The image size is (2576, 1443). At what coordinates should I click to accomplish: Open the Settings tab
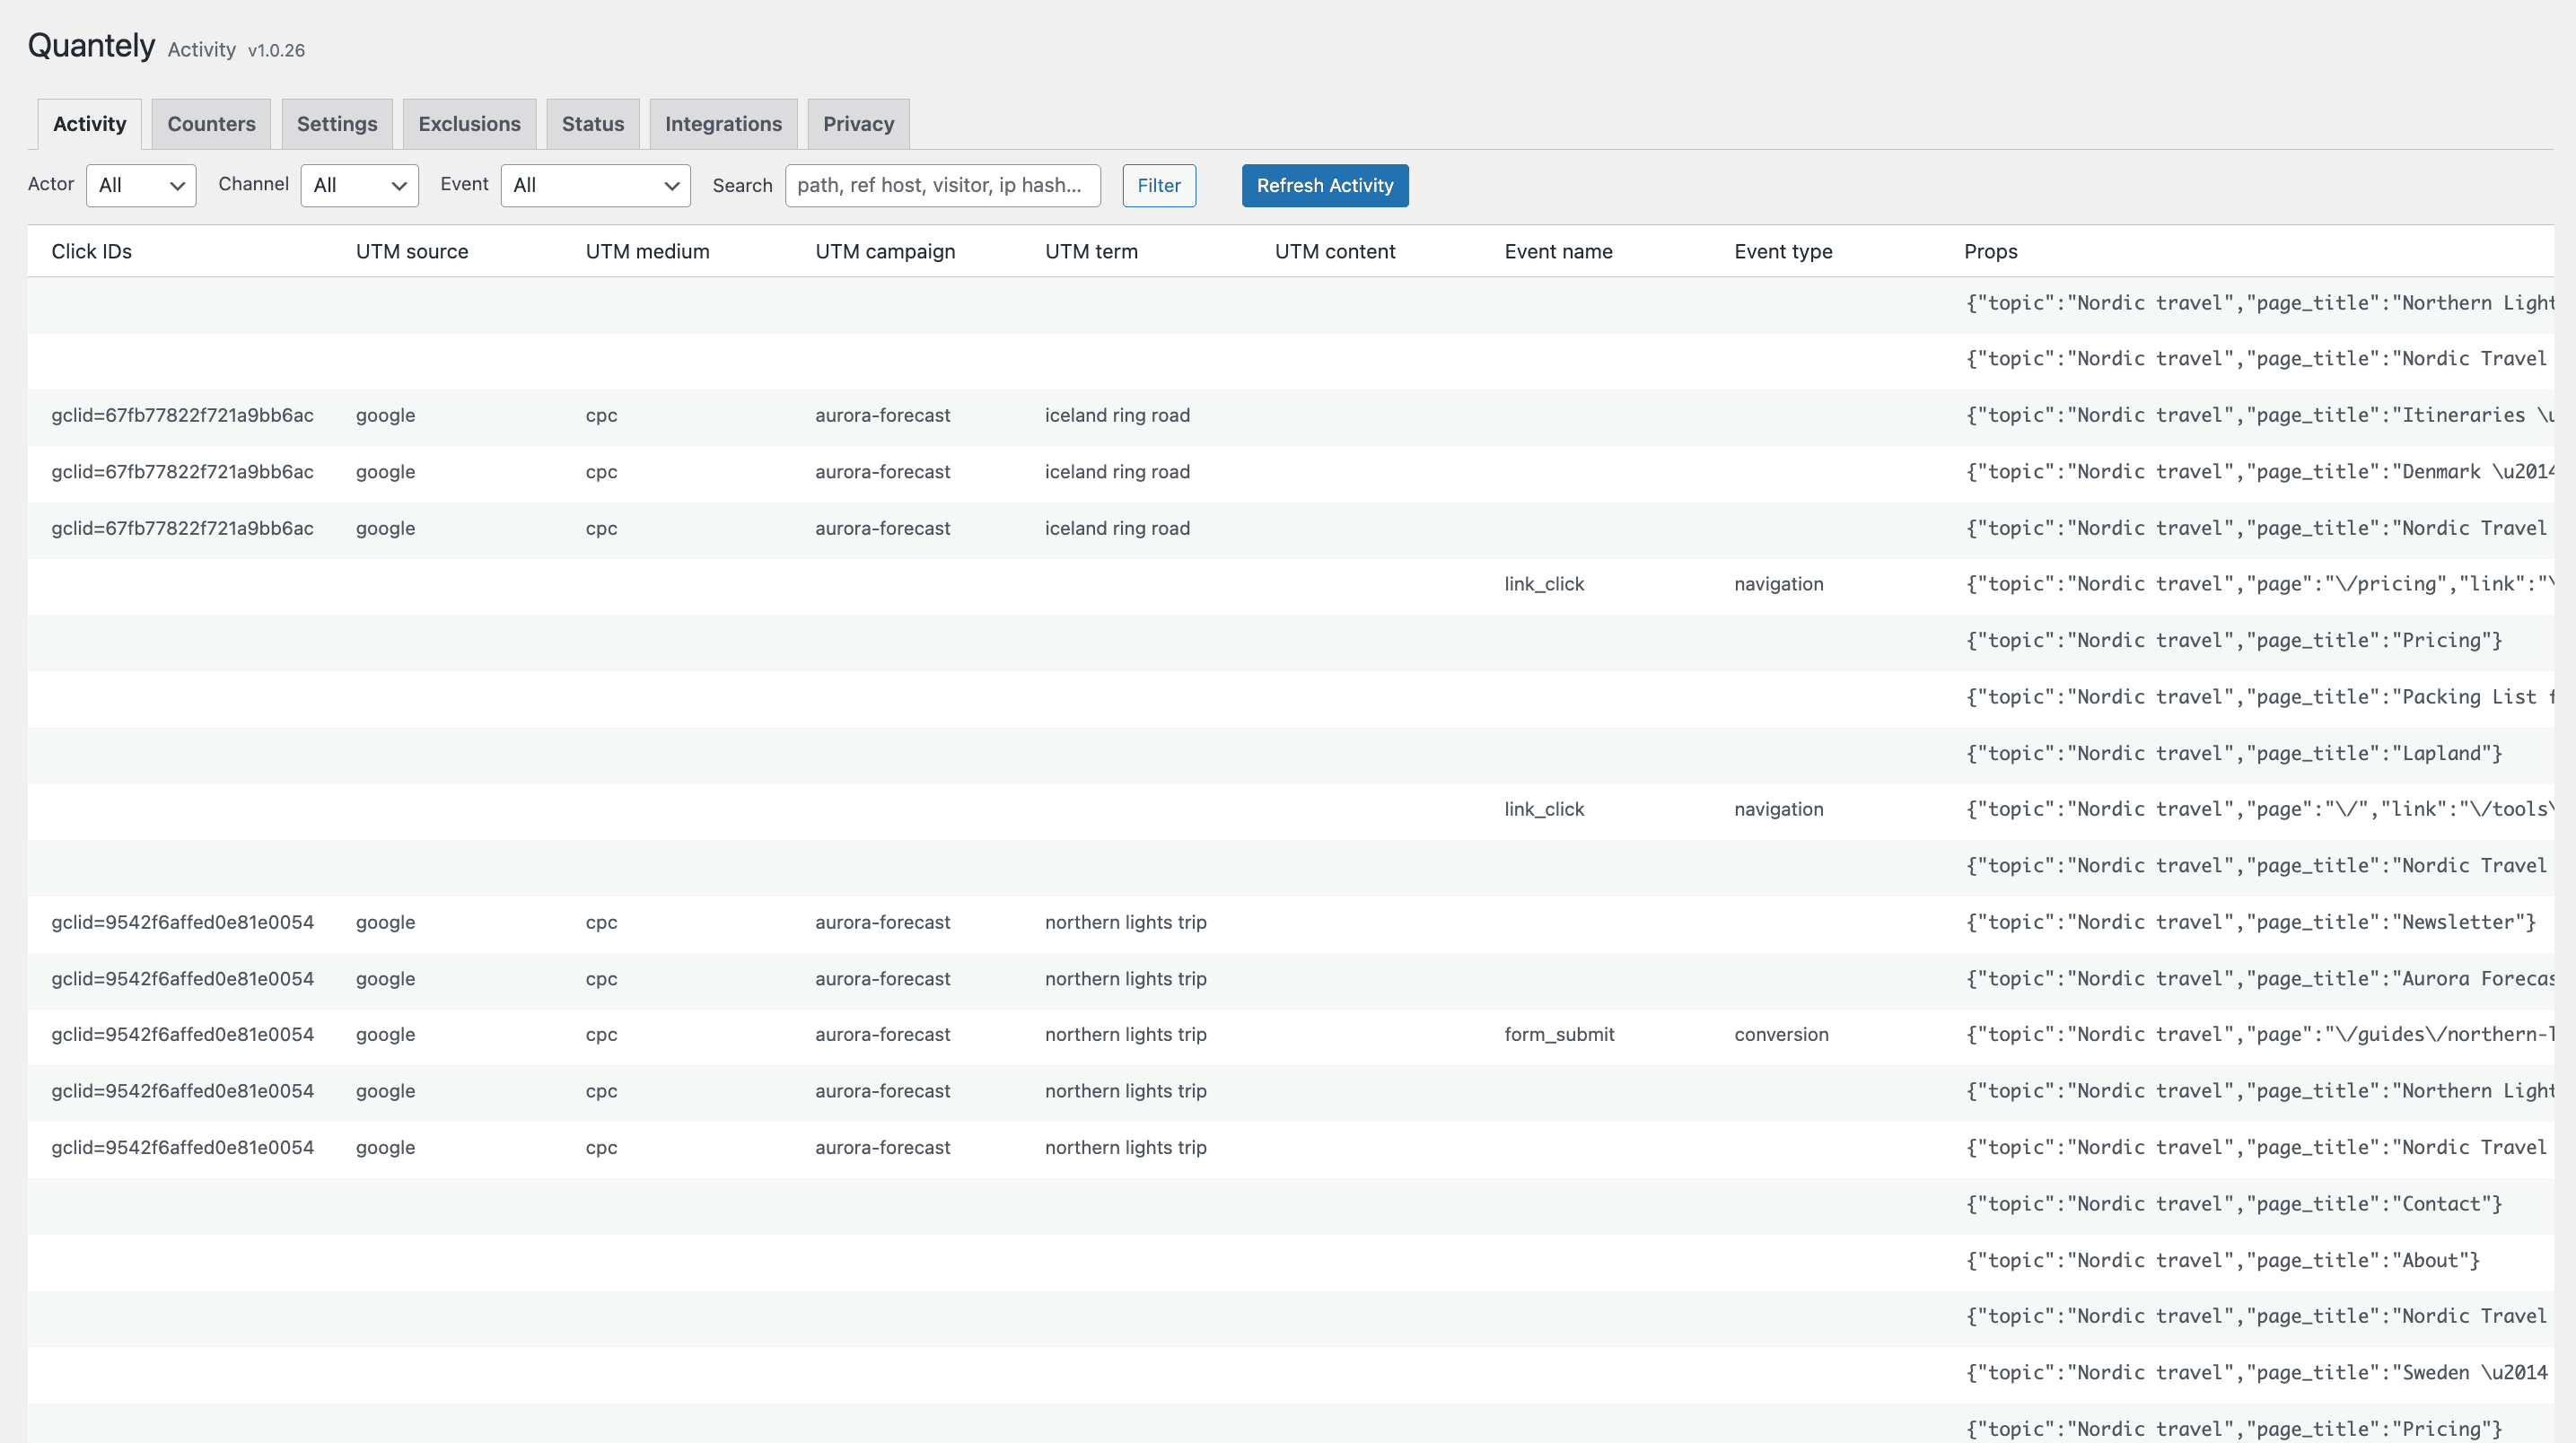tap(337, 124)
